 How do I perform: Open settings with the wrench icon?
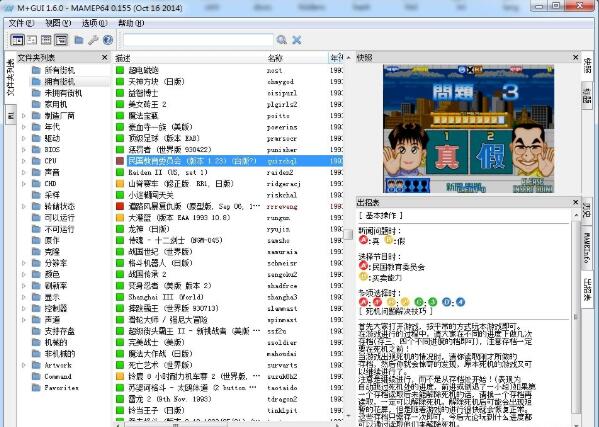point(93,40)
